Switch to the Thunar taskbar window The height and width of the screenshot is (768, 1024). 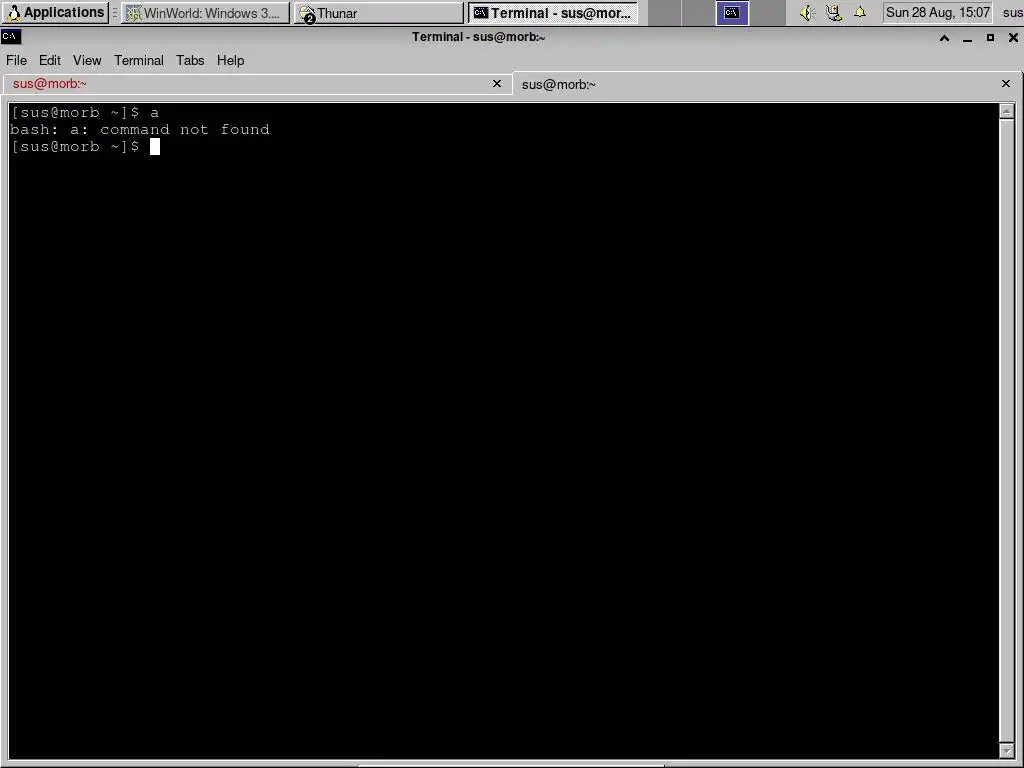[x=379, y=13]
